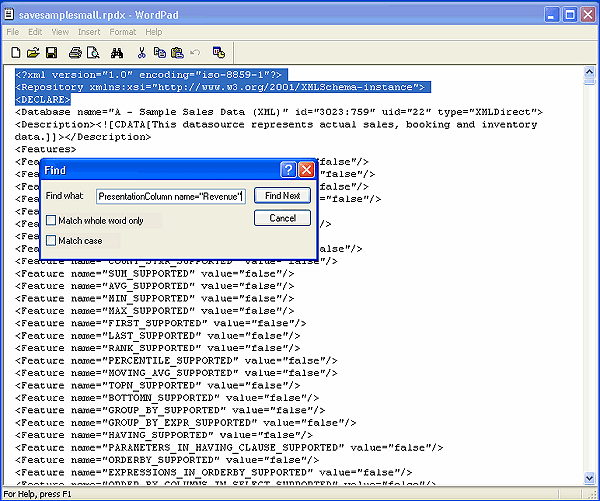Click the GROUP_BY_SUPPORTED feature line
600x501 pixels.
[170, 410]
